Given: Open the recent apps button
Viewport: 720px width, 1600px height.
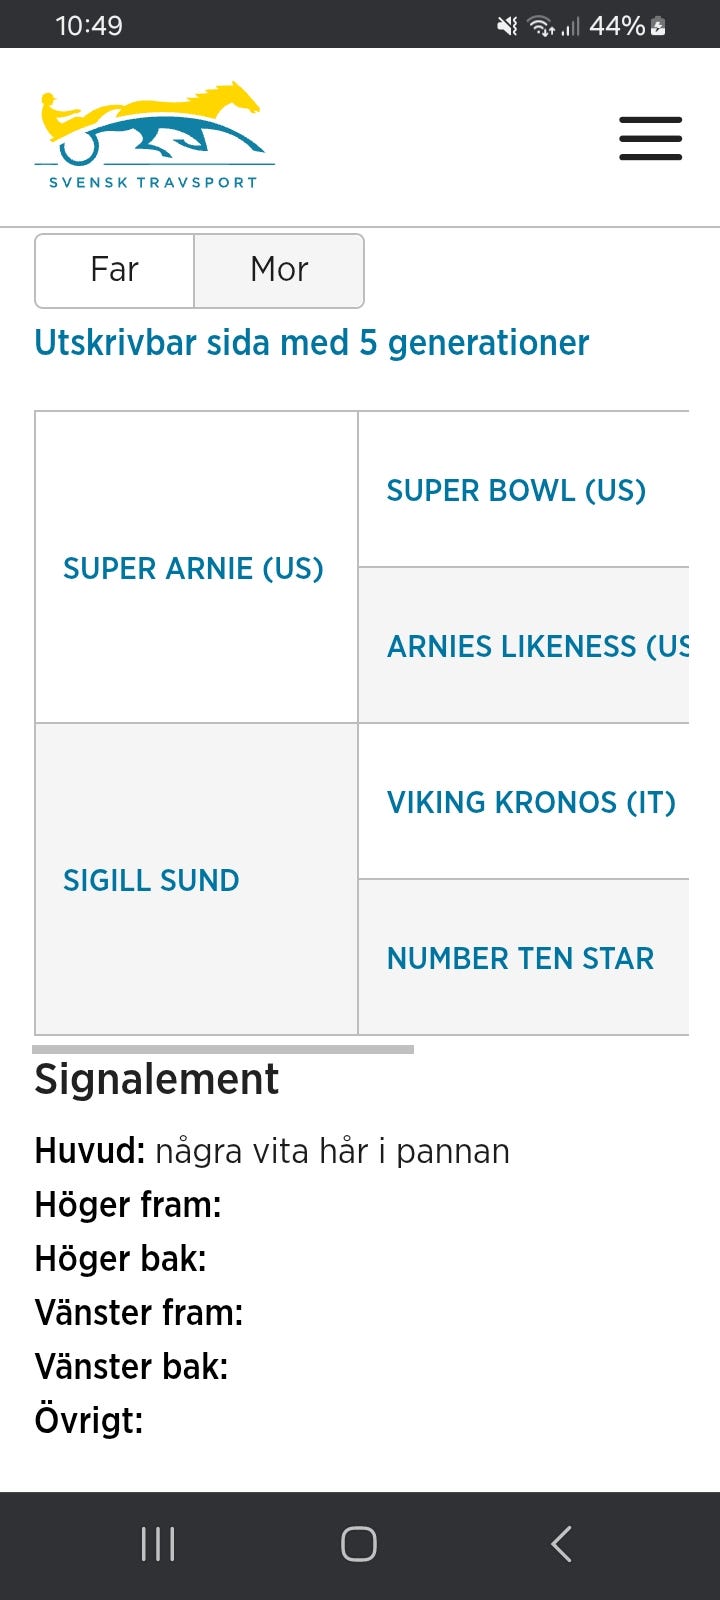Looking at the screenshot, I should (158, 1544).
